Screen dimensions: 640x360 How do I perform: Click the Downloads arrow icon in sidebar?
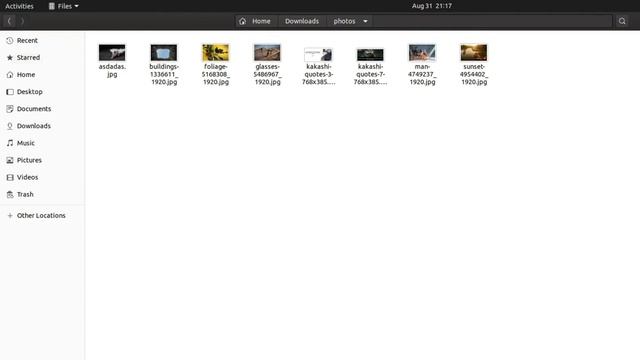[x=10, y=126]
